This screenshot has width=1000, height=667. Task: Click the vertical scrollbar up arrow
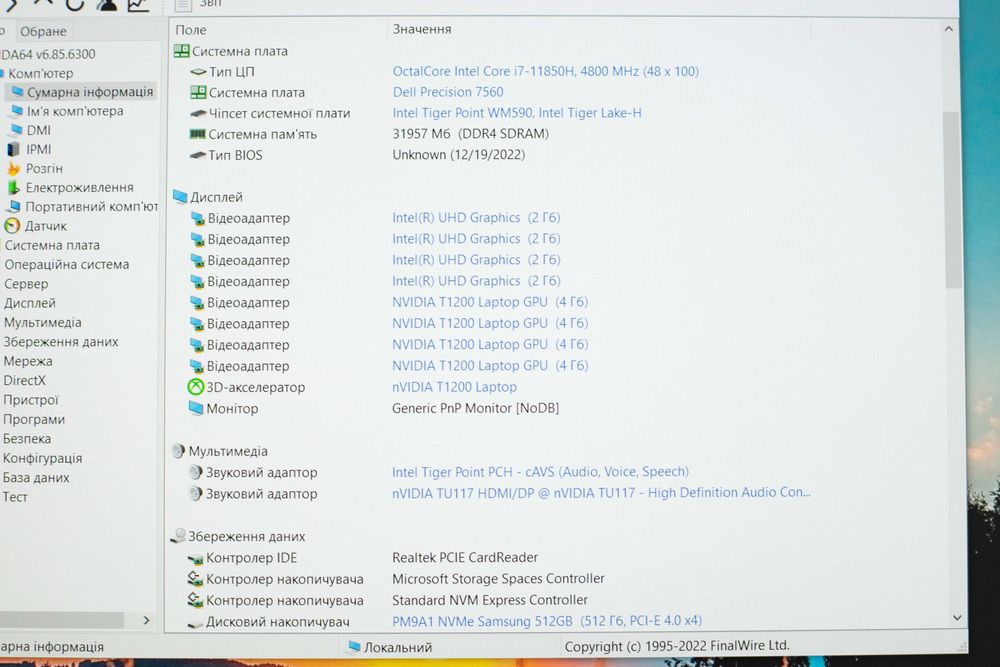(948, 29)
